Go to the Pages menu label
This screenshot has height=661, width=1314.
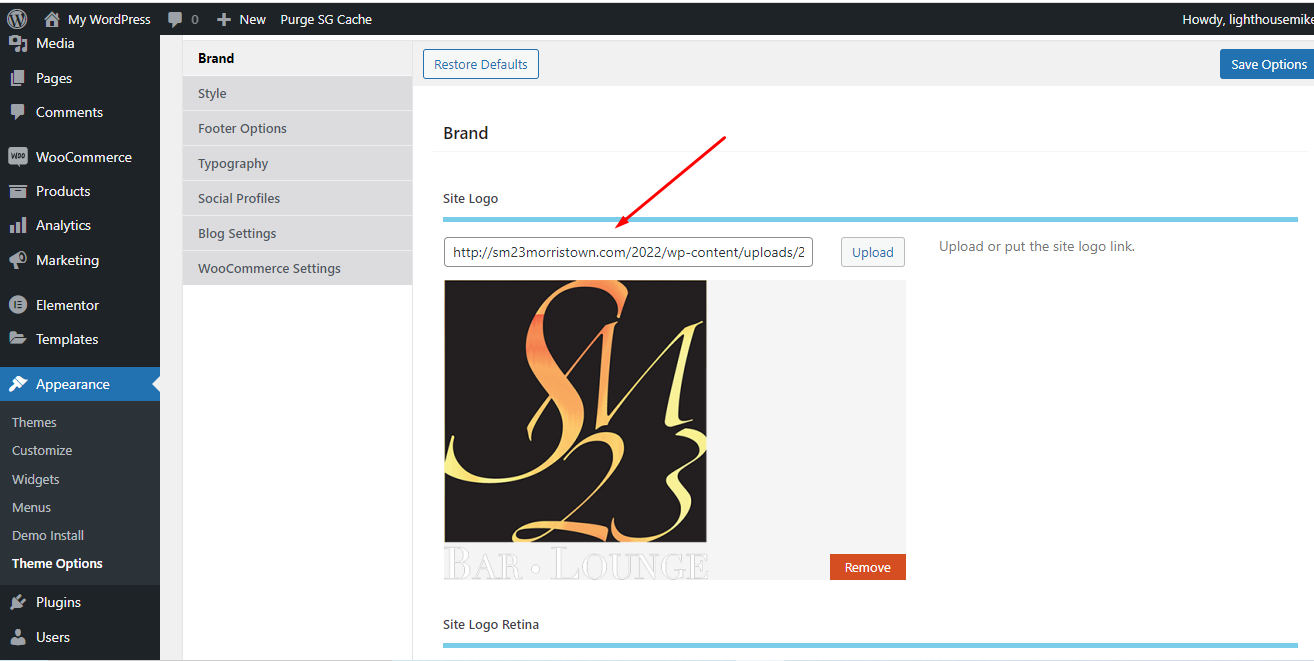(54, 78)
